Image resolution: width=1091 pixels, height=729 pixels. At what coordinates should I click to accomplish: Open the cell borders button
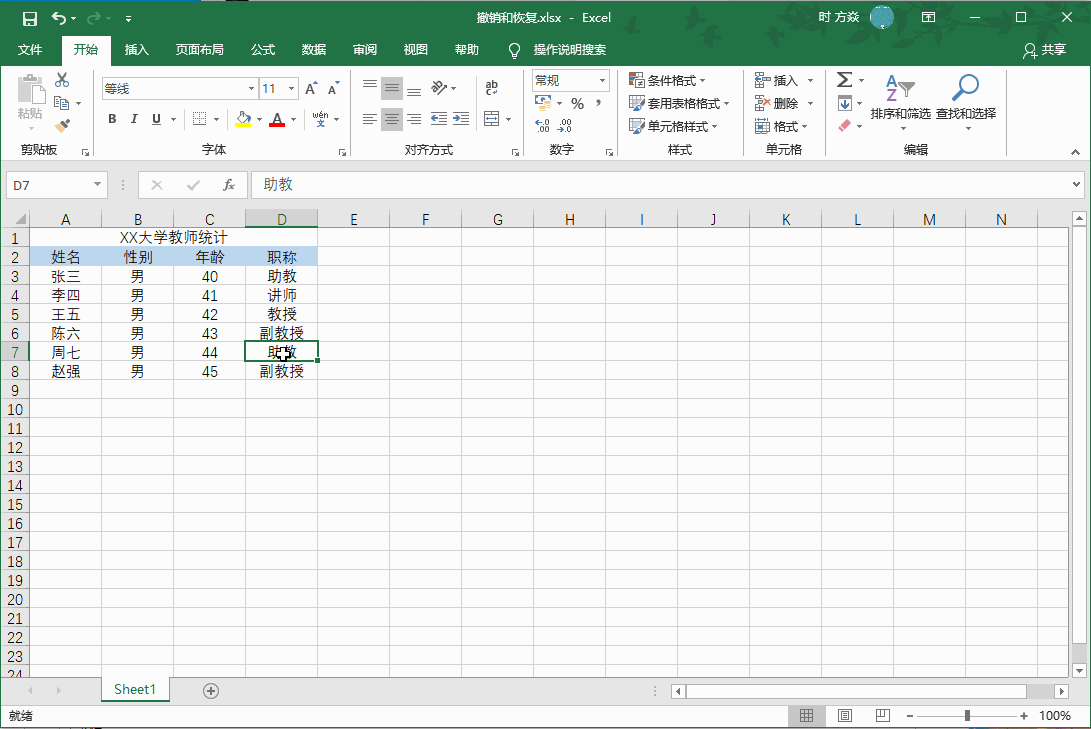[x=199, y=119]
